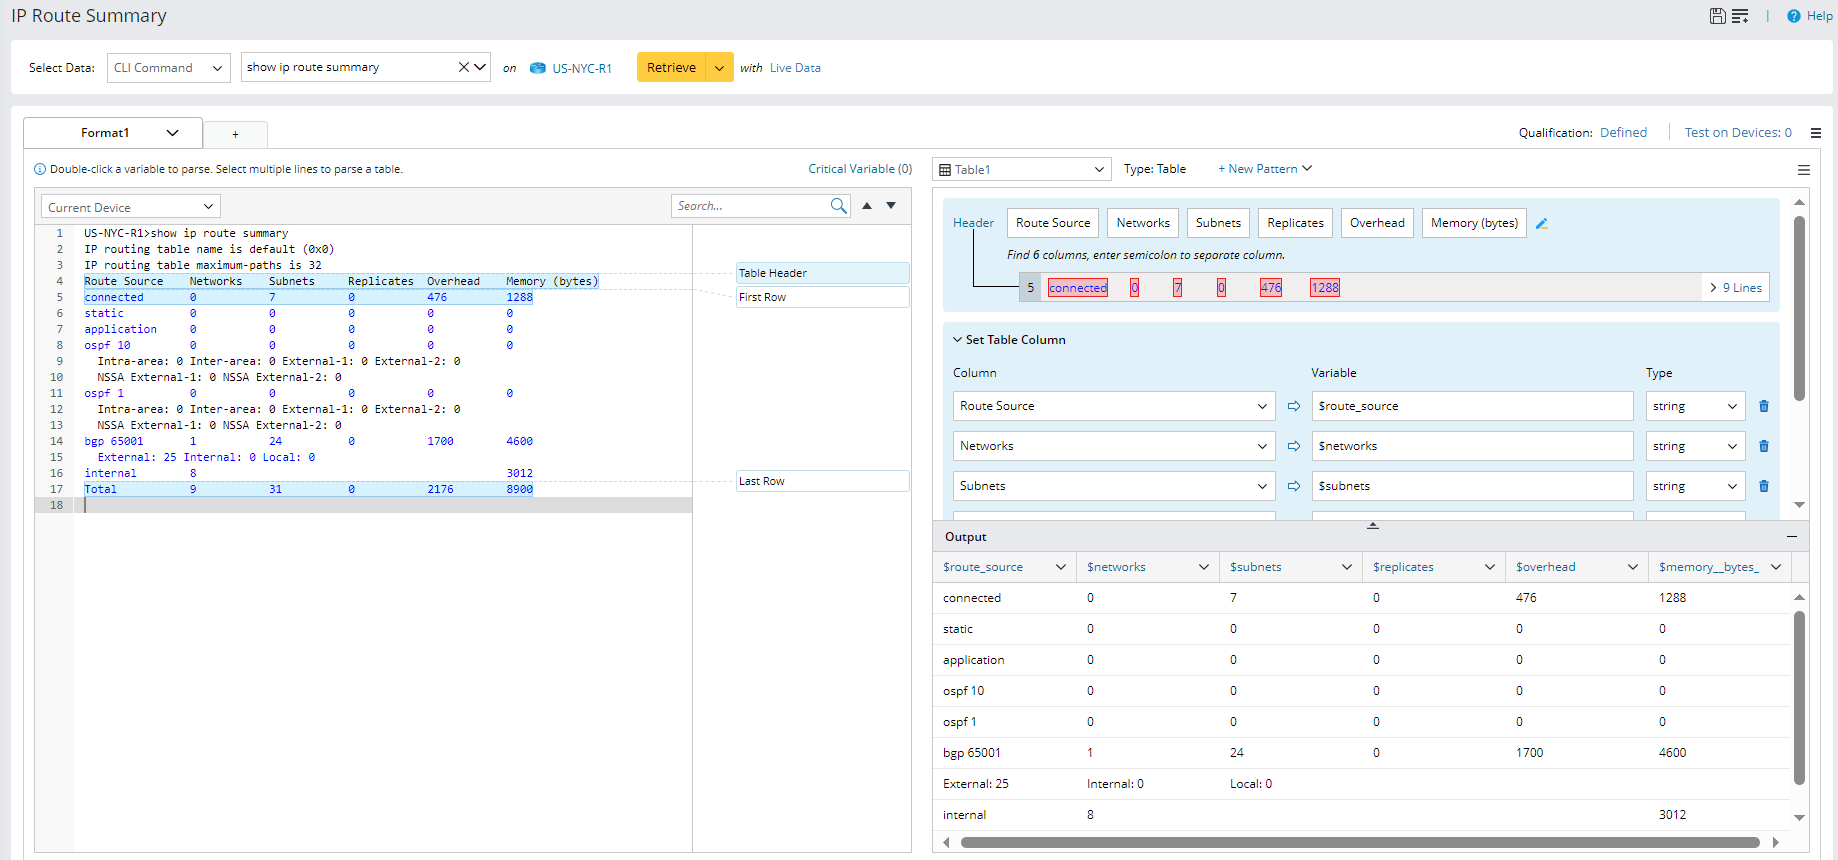Delete the Route Source column mapping
Viewport: 1838px width, 860px height.
[x=1764, y=406]
